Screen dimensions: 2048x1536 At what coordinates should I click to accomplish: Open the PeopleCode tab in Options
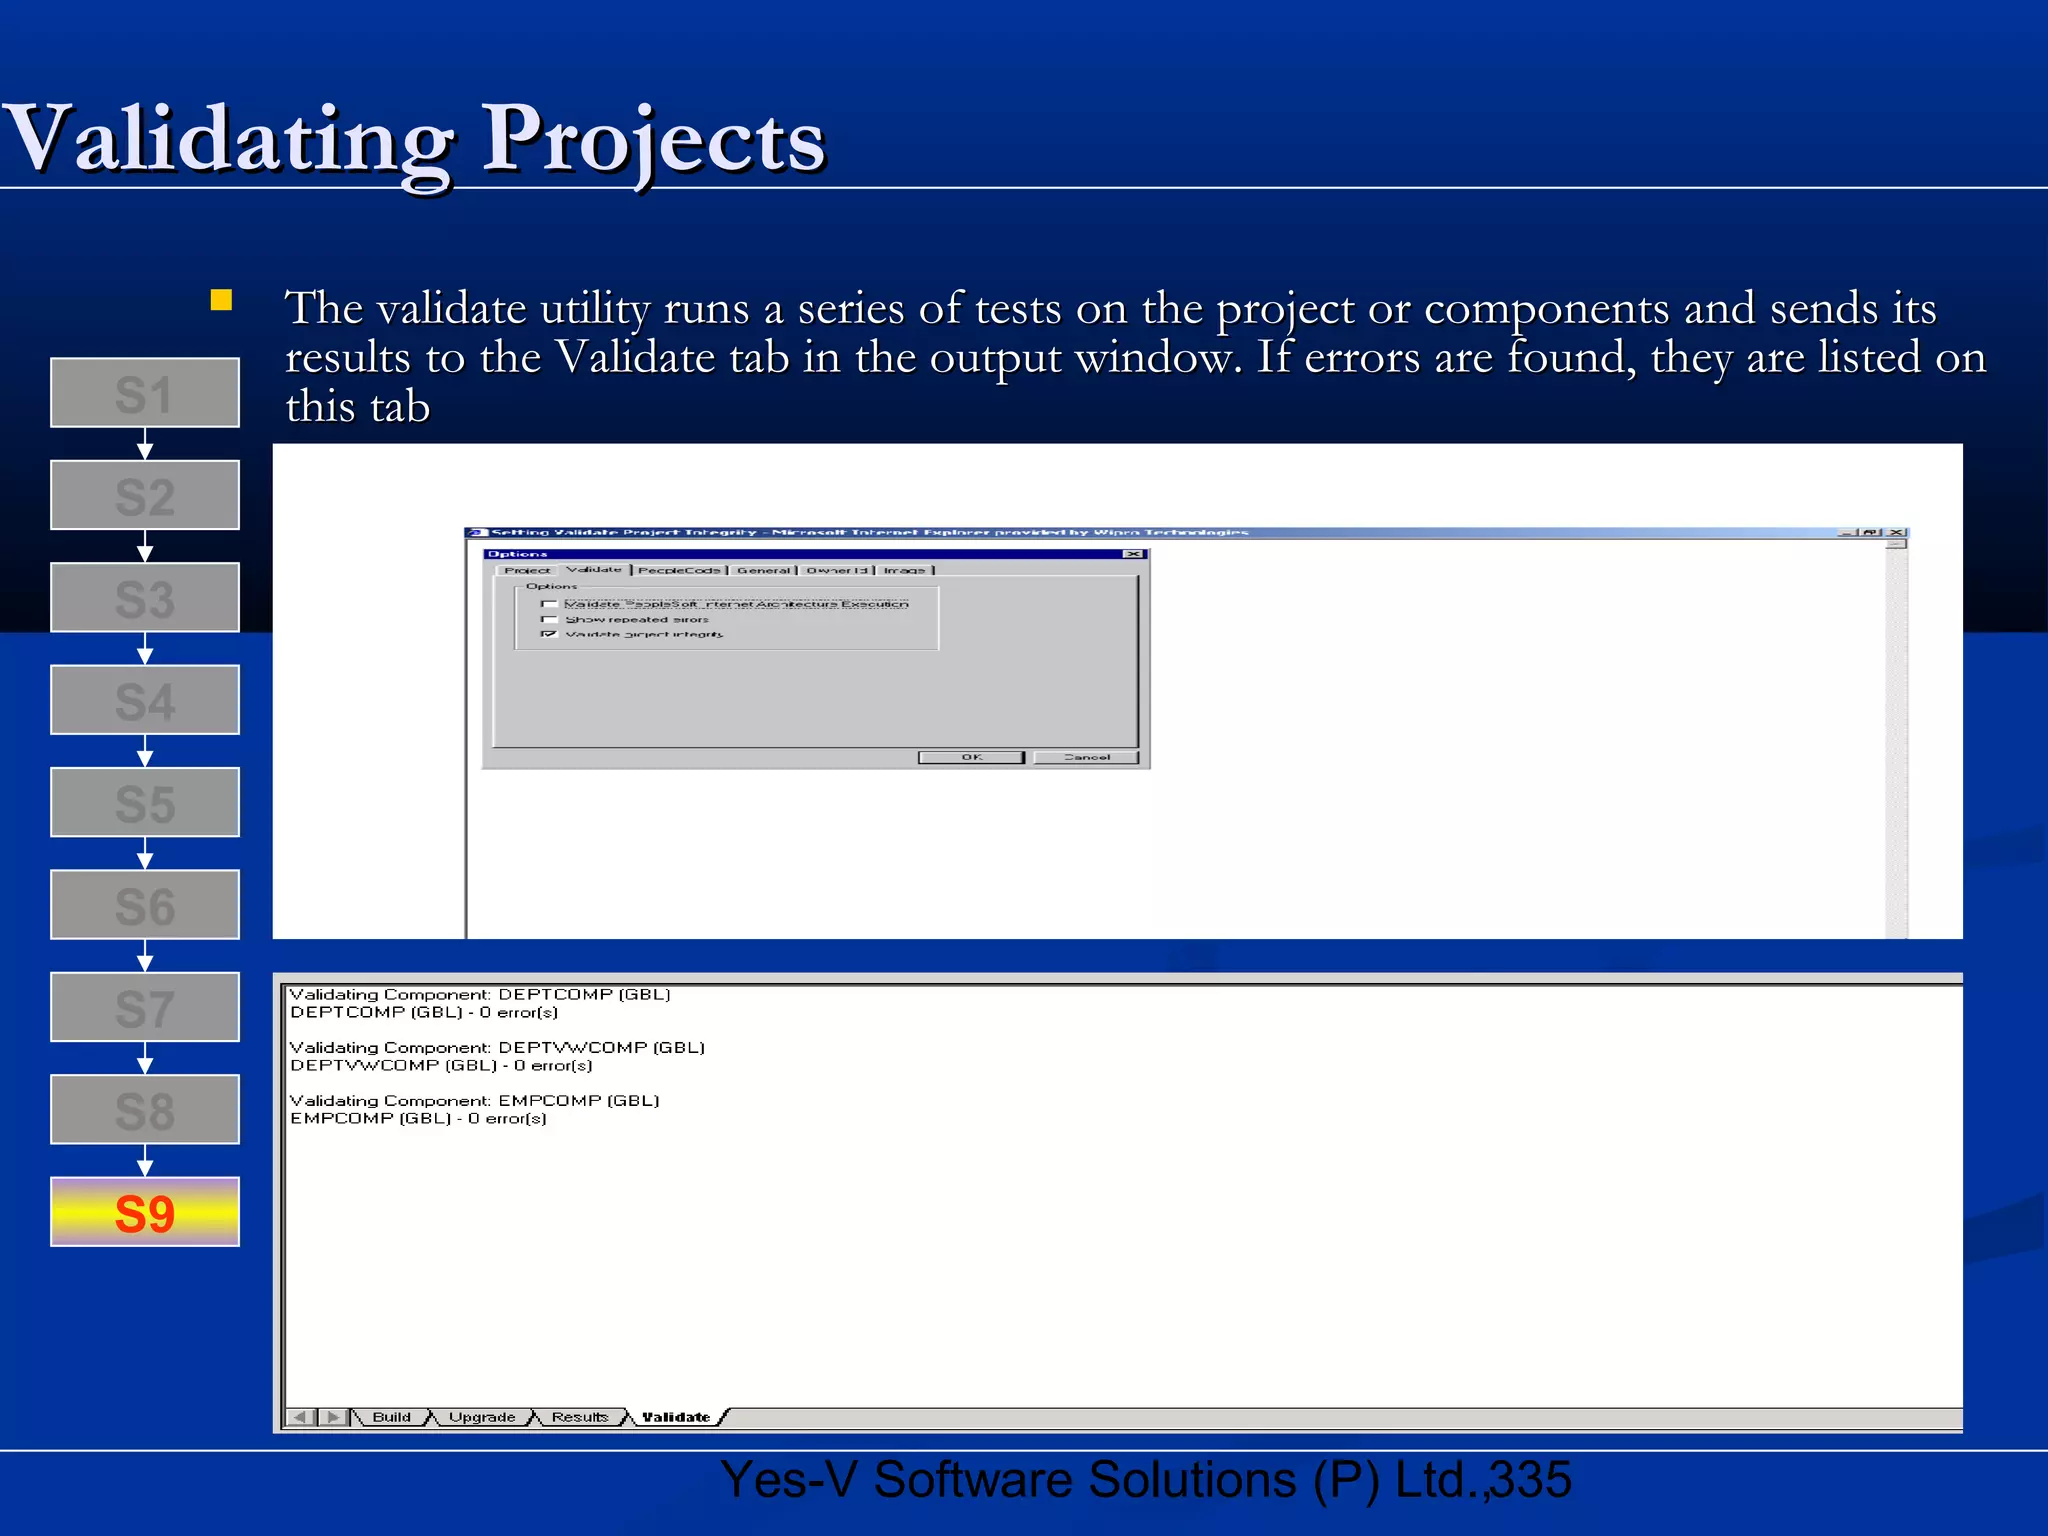[679, 570]
